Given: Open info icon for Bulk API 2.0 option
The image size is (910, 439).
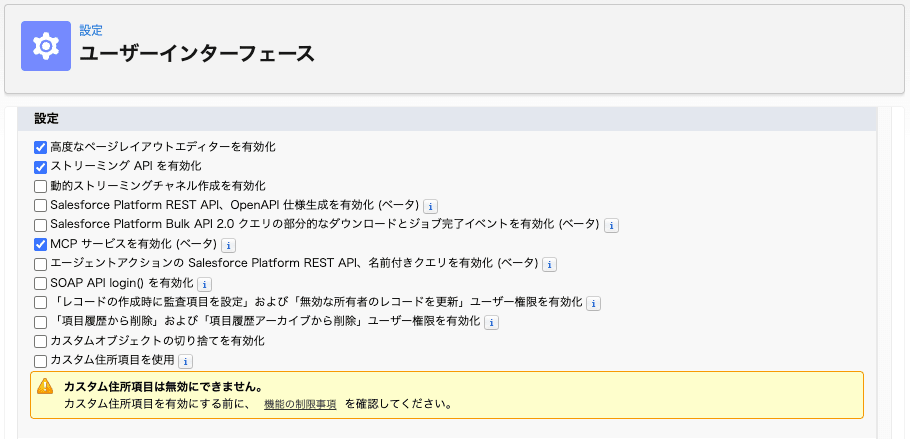Looking at the screenshot, I should [x=611, y=226].
